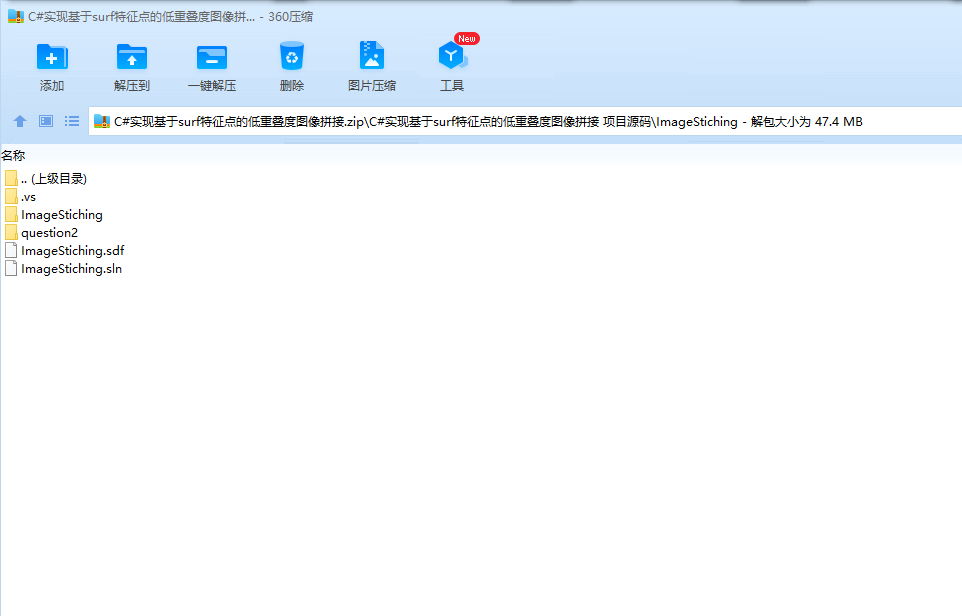This screenshot has width=962, height=616.
Task: Click the .vs folder's icon
Action: click(x=11, y=197)
